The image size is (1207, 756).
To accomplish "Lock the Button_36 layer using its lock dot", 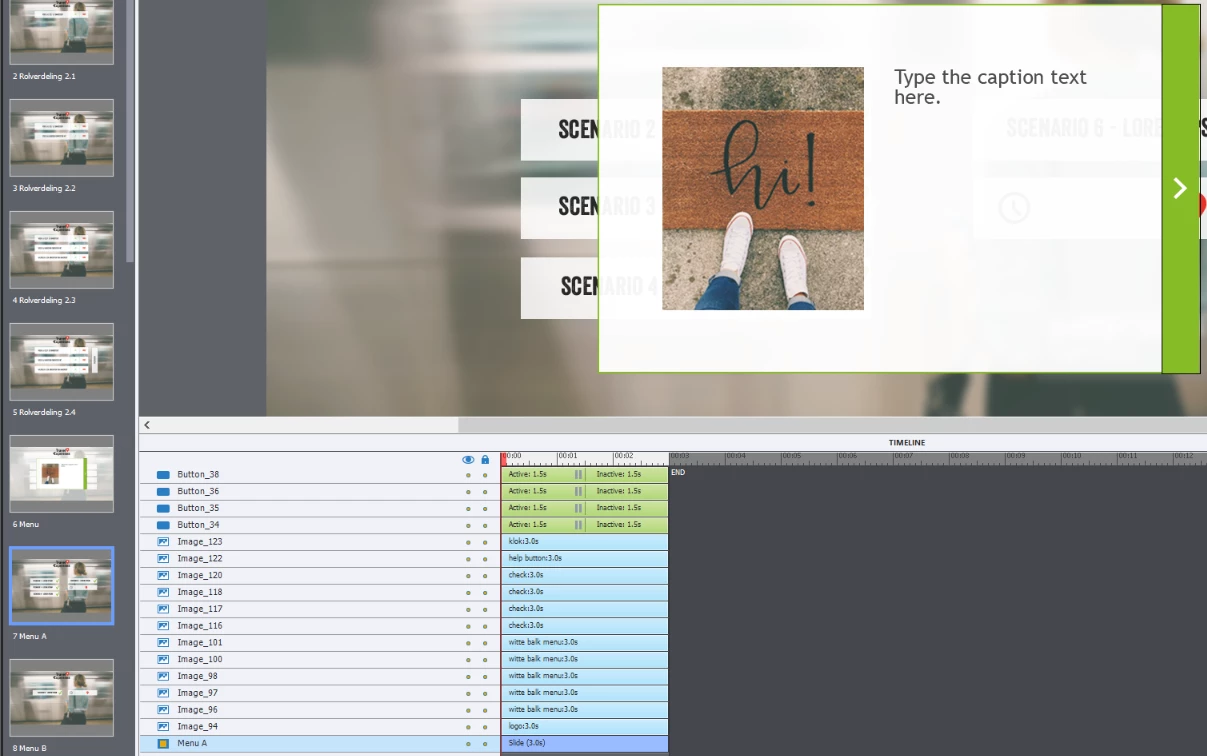I will click(x=485, y=492).
